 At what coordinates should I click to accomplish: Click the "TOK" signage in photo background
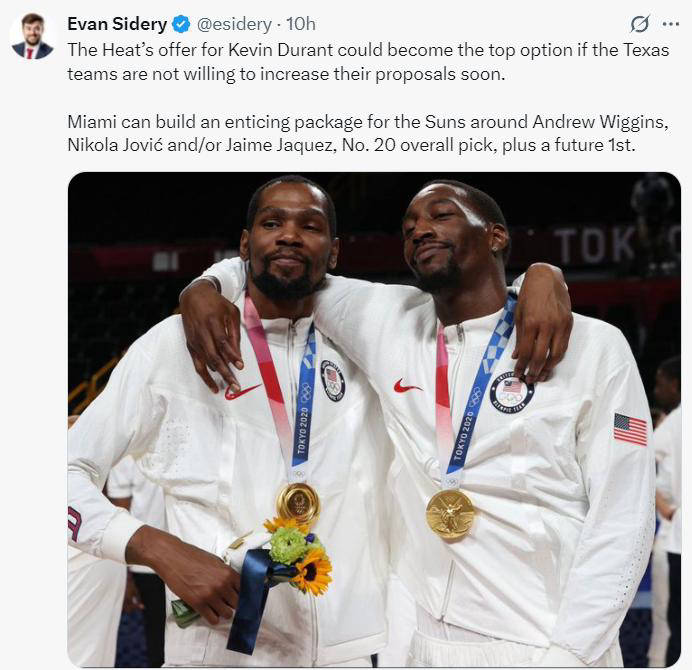594,245
